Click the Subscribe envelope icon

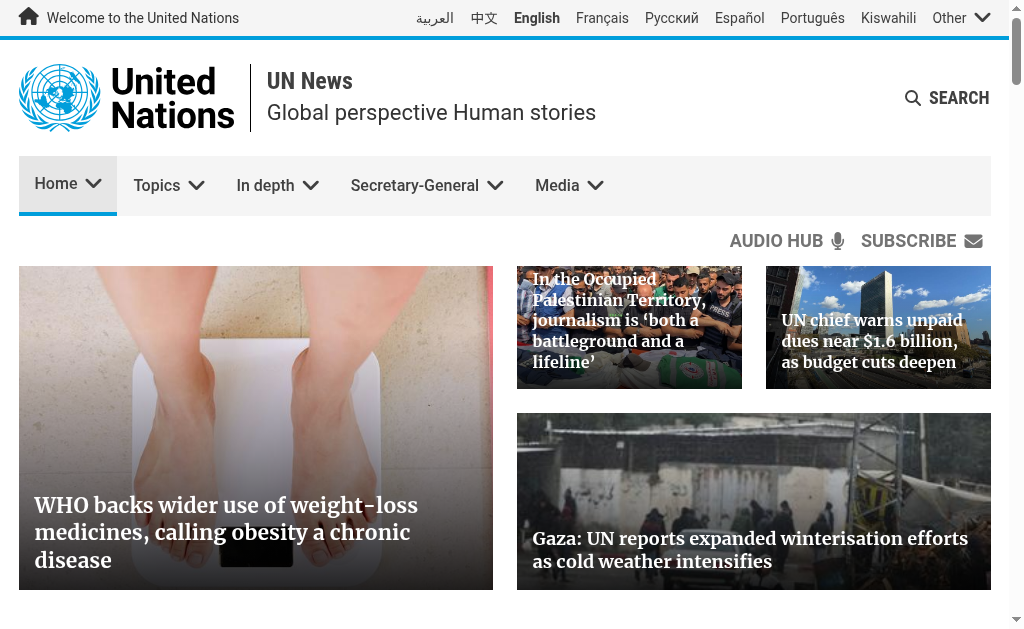973,241
